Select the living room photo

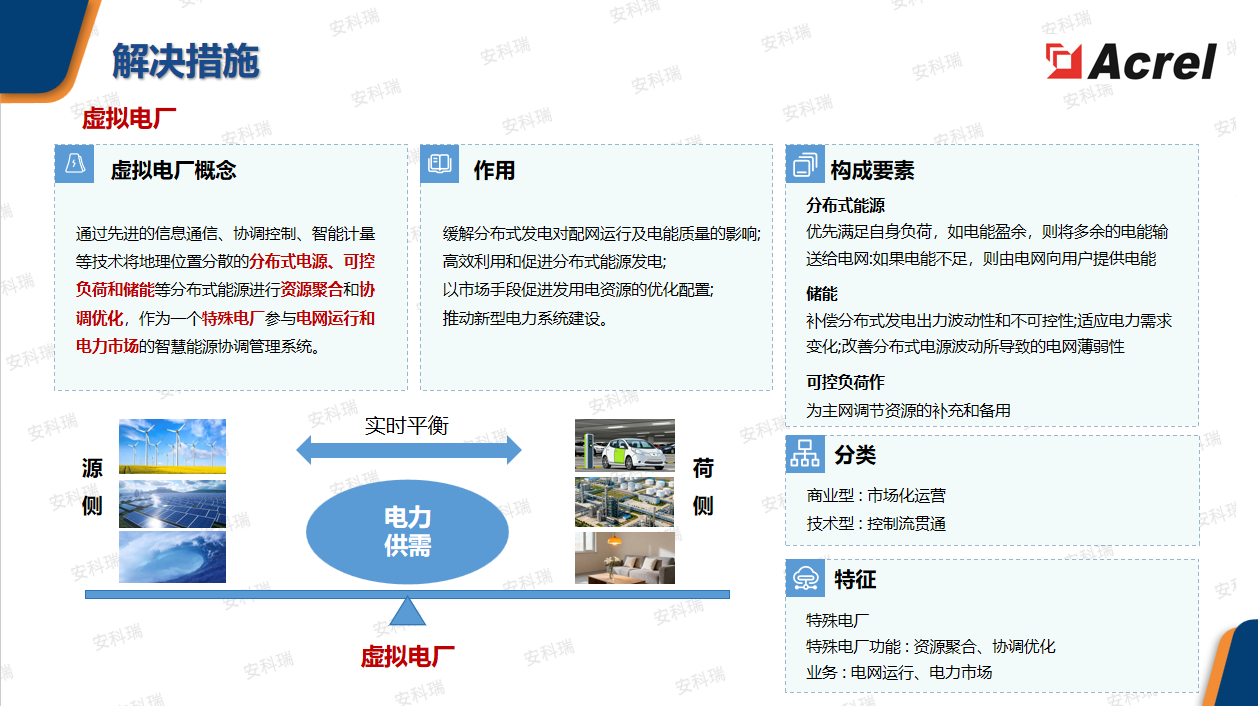[x=625, y=558]
